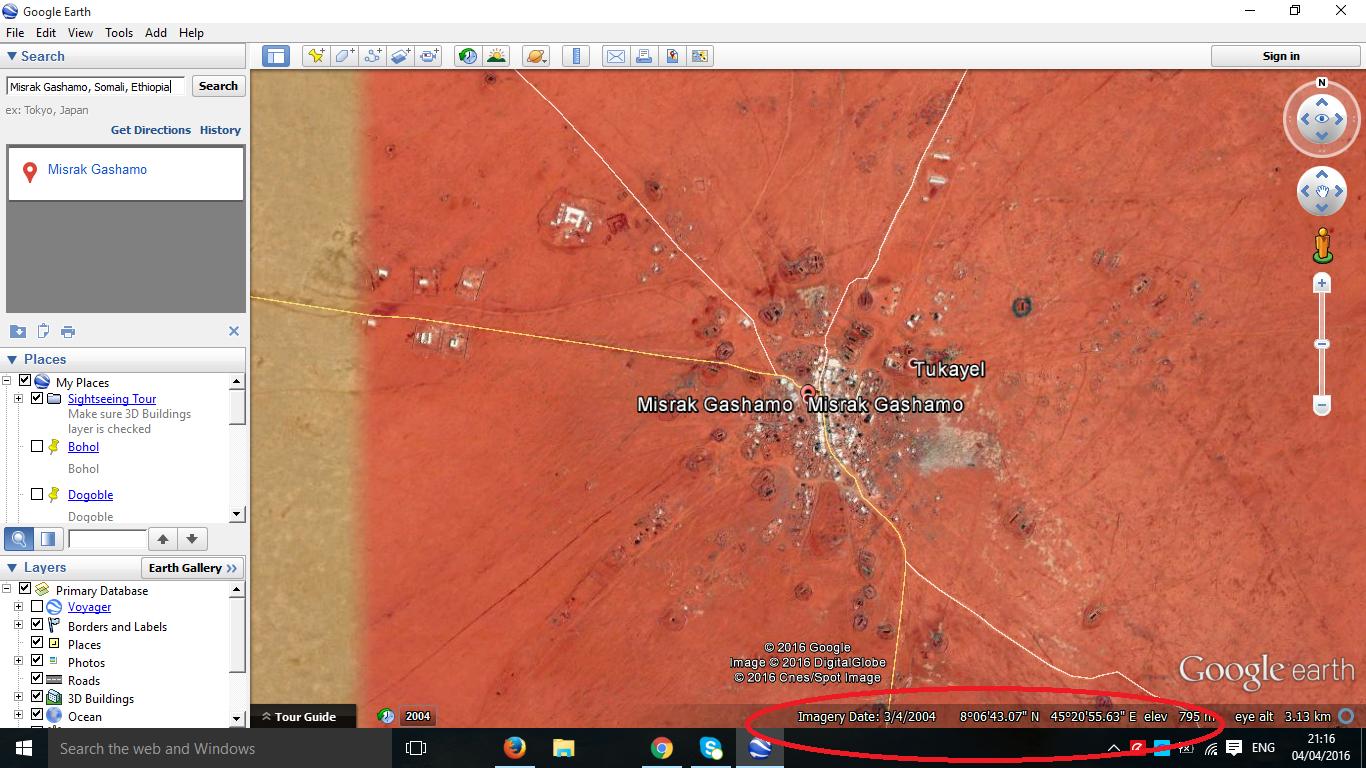The height and width of the screenshot is (768, 1366).
Task: Click the historical imagery 2004 date button
Action: (x=418, y=716)
